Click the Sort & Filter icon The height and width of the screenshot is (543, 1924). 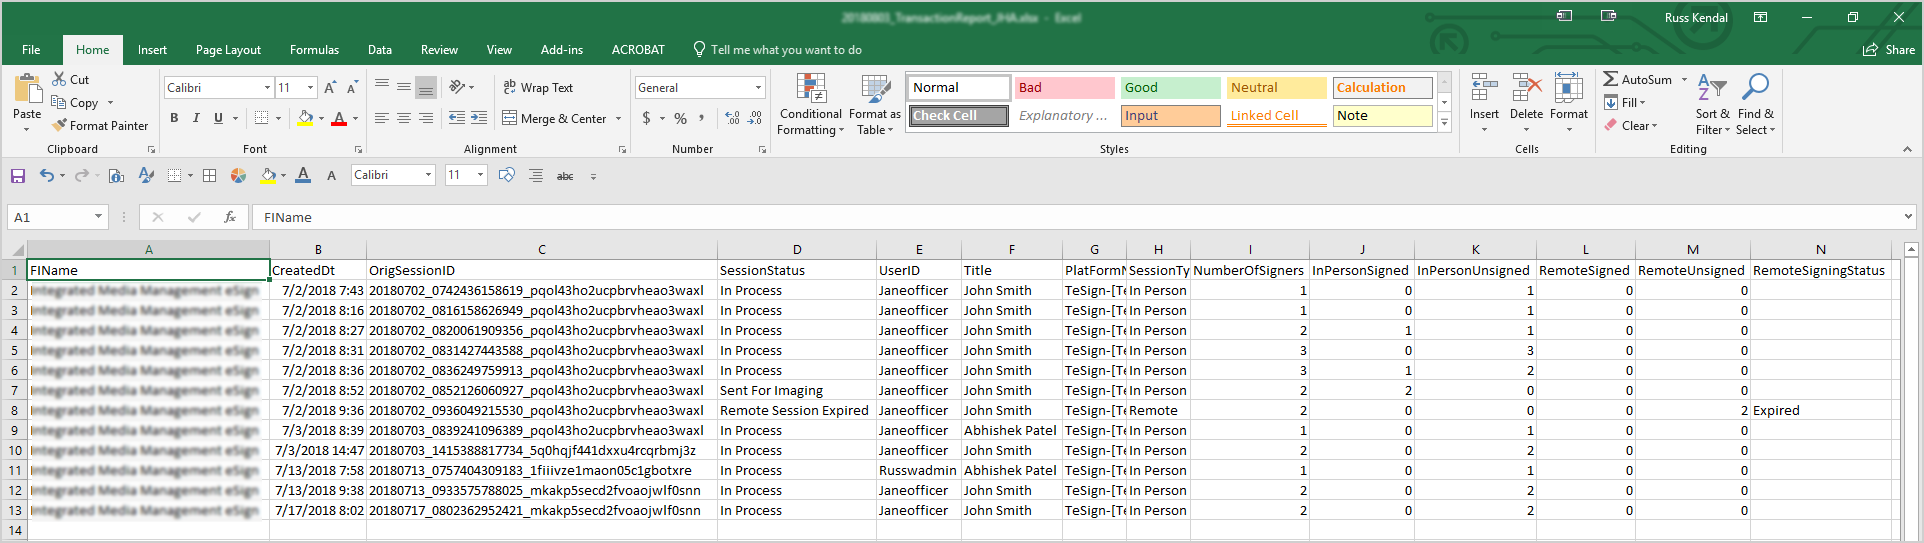(x=1711, y=90)
